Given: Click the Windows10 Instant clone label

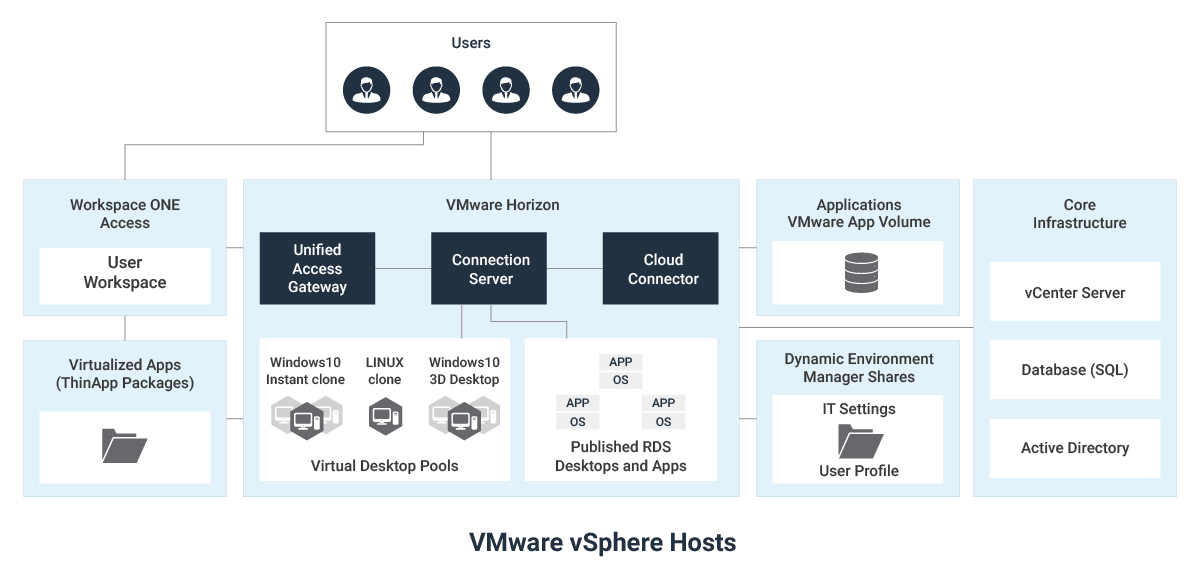Looking at the screenshot, I should pyautogui.click(x=305, y=371).
